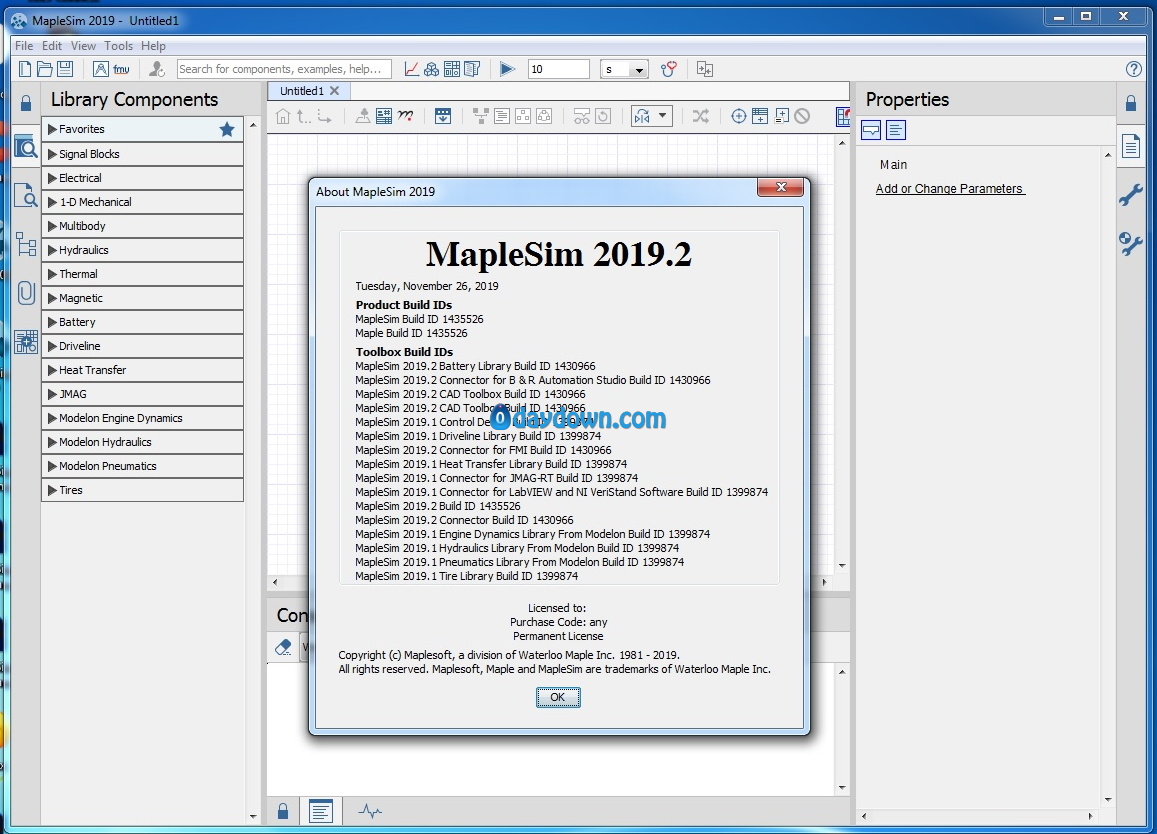
Task: Click the save floppy-disk icon
Action: click(65, 69)
